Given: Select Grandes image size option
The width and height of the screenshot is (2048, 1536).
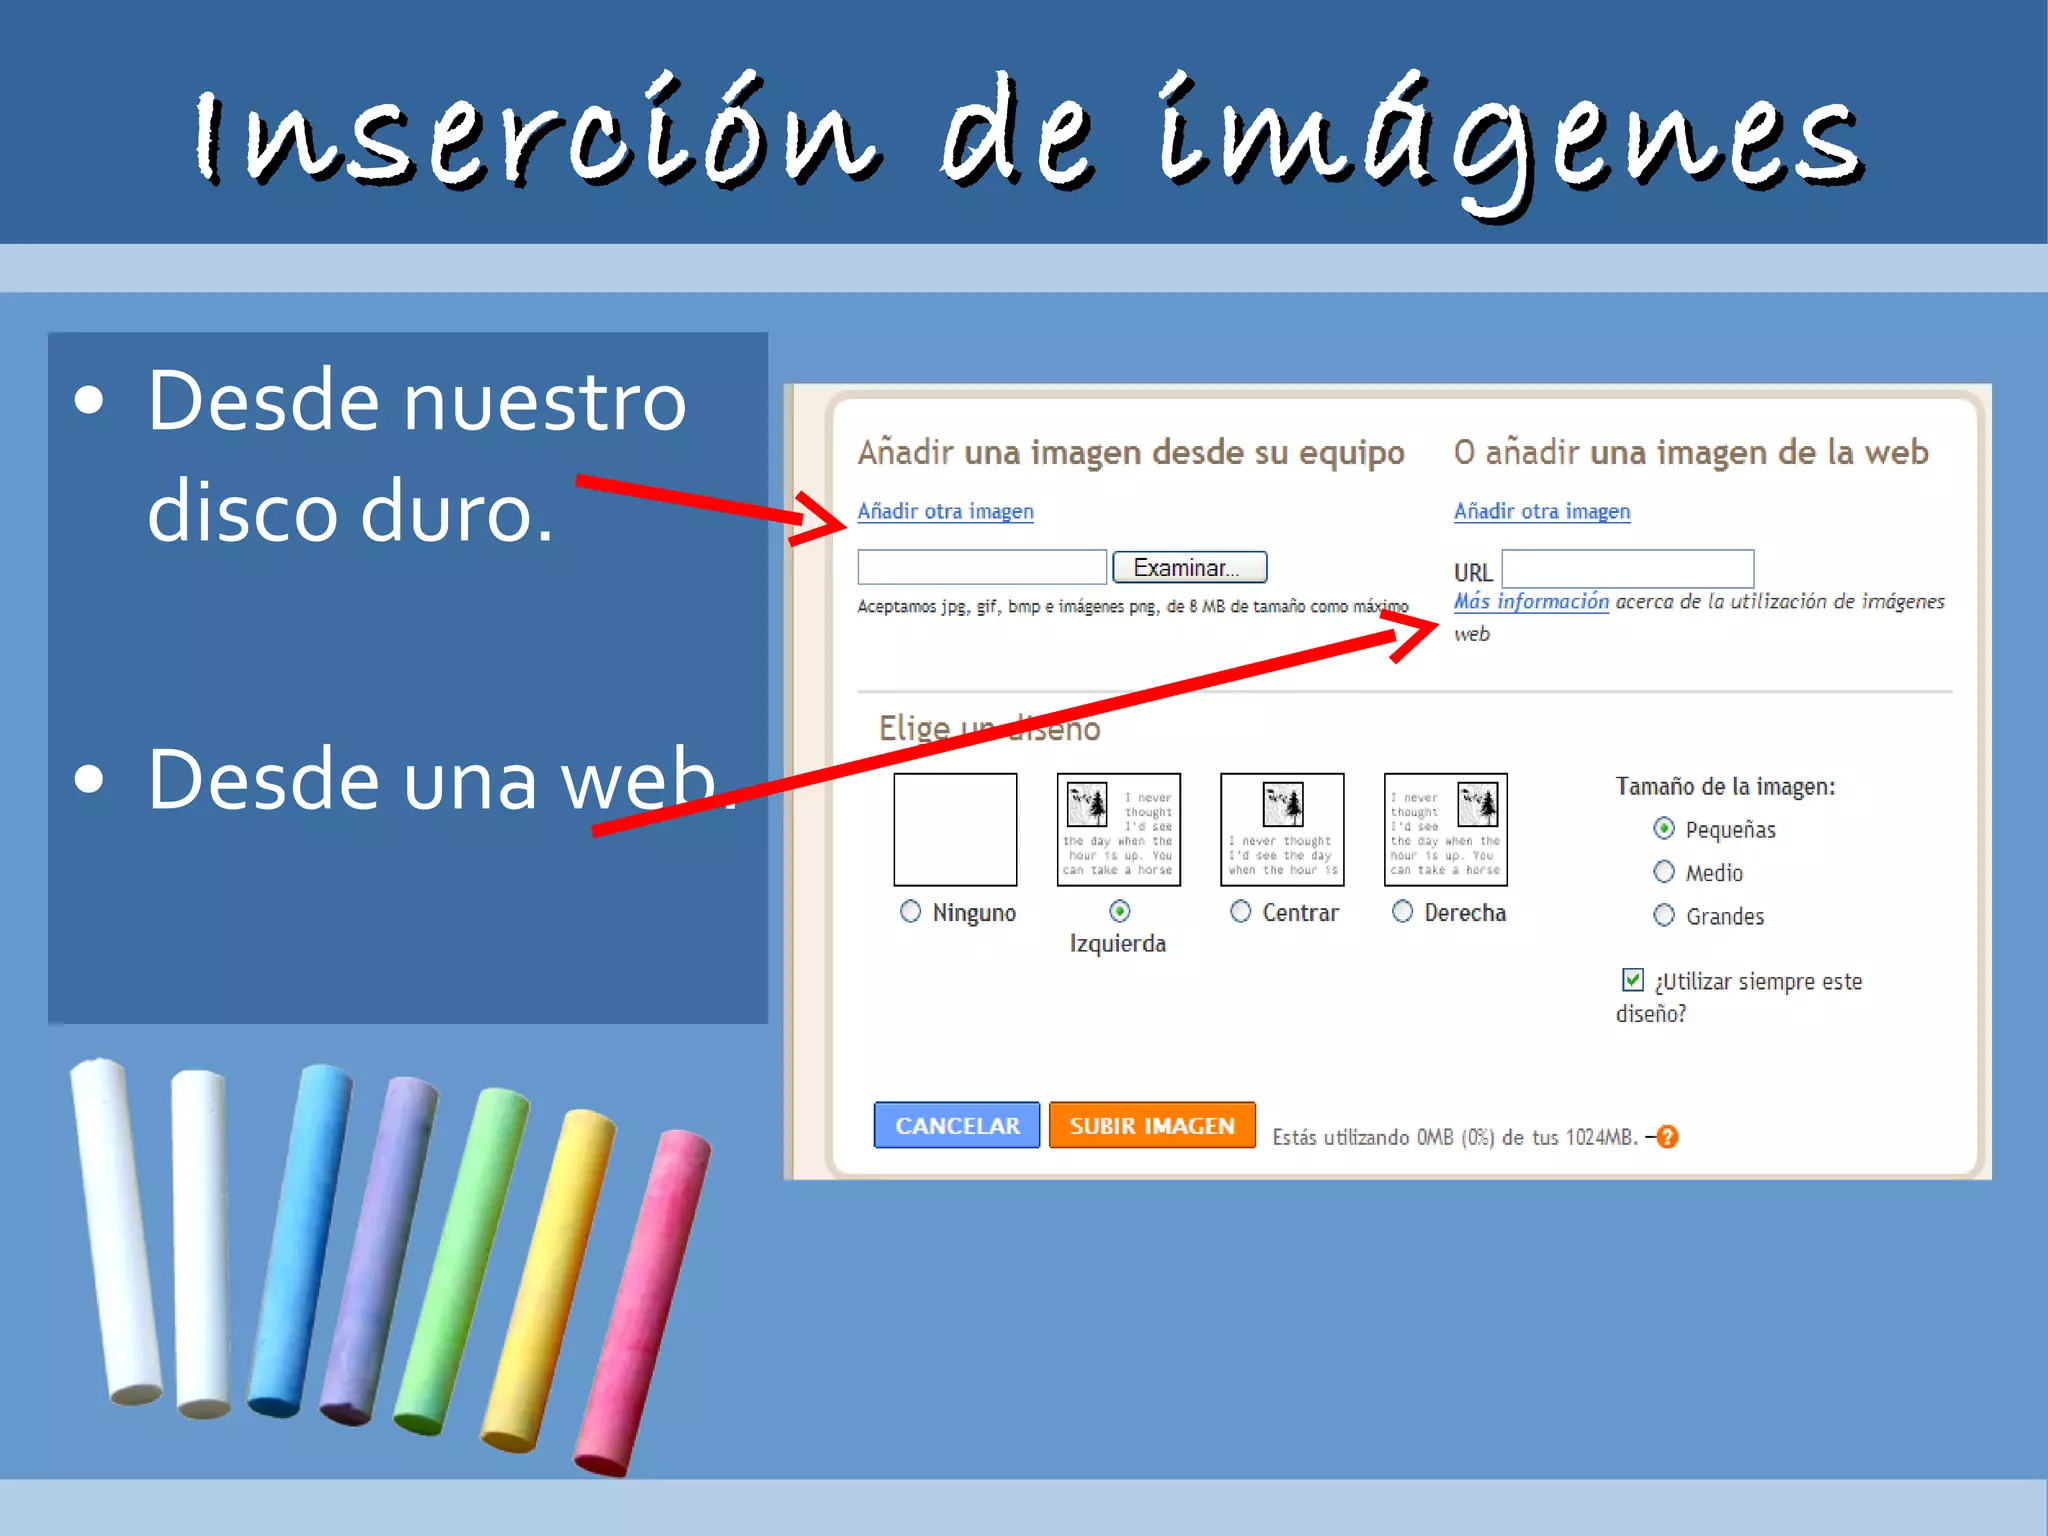Looking at the screenshot, I should tap(1664, 915).
